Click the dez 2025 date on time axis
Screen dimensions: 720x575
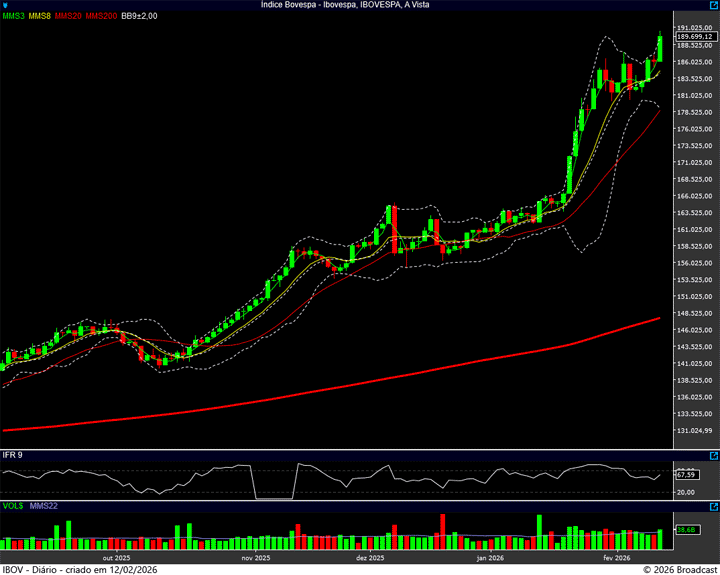(371, 558)
